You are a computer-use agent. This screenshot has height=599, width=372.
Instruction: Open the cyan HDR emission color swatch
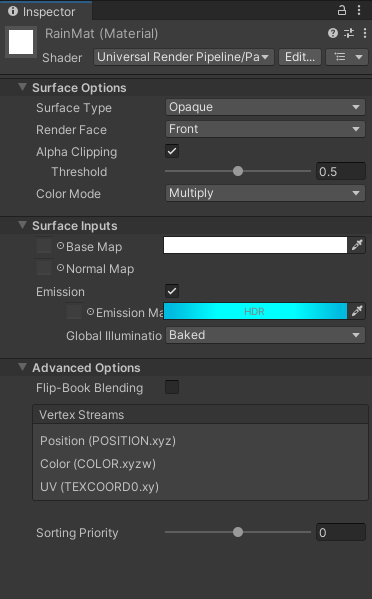tap(256, 311)
